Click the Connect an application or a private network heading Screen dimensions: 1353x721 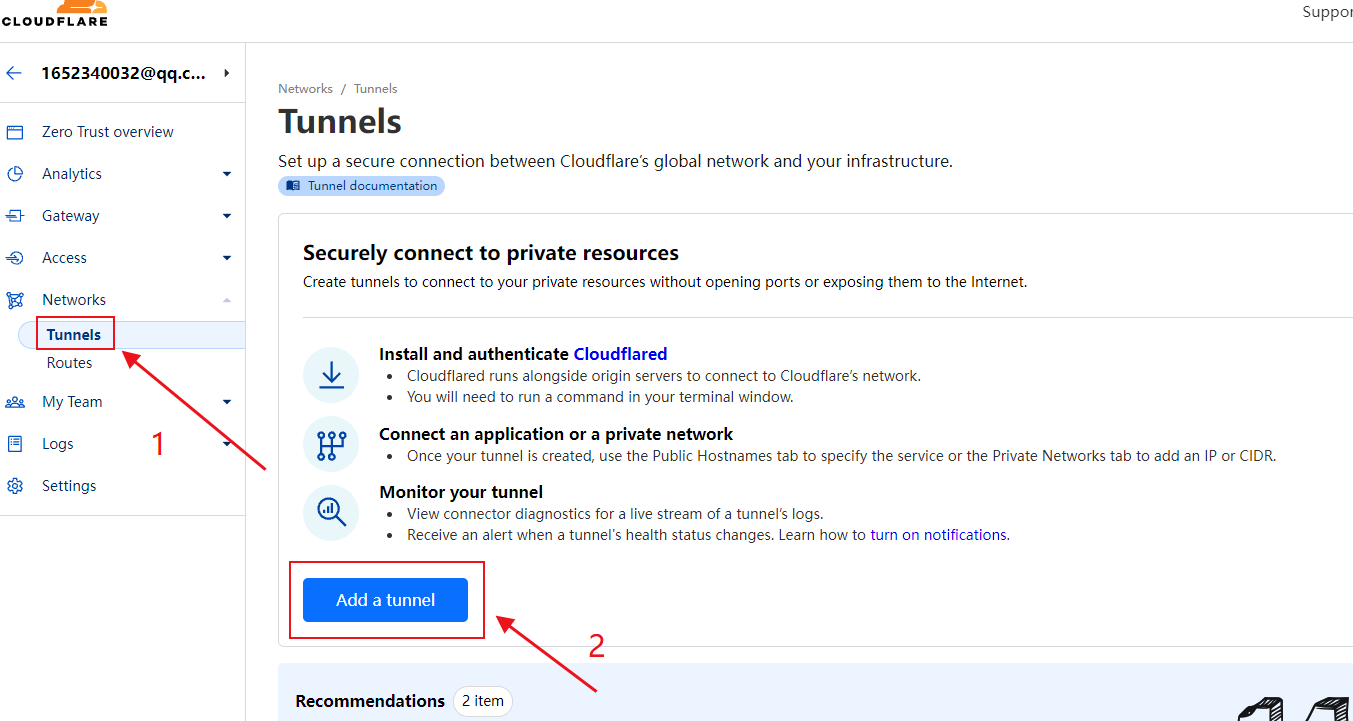(556, 434)
